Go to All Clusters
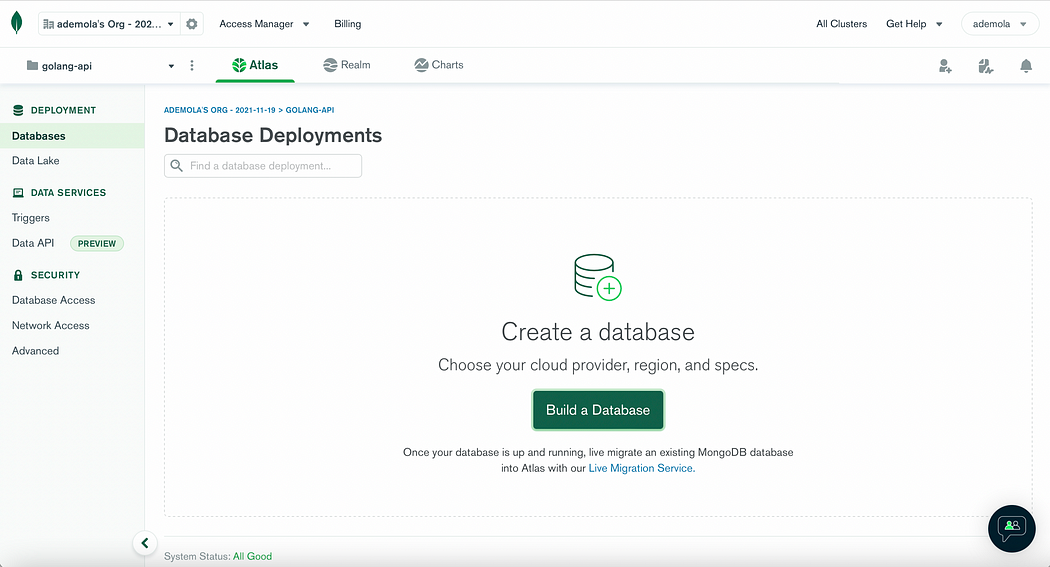 tap(841, 24)
